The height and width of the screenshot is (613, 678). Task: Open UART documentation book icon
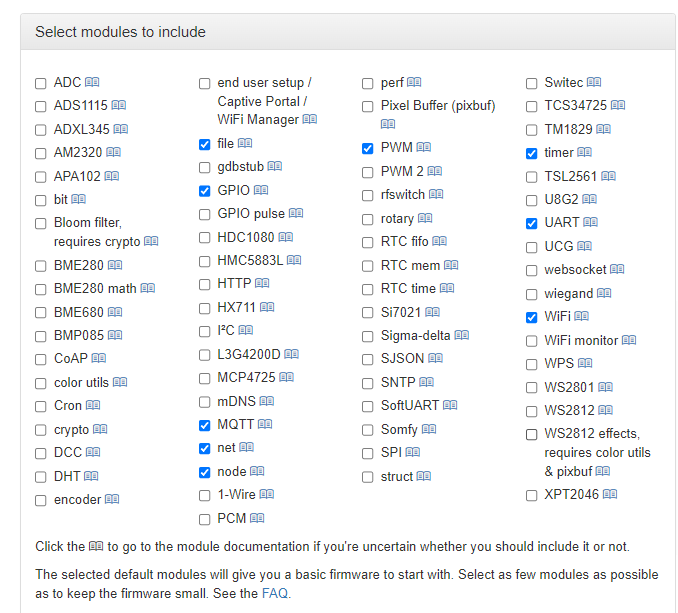click(x=590, y=222)
